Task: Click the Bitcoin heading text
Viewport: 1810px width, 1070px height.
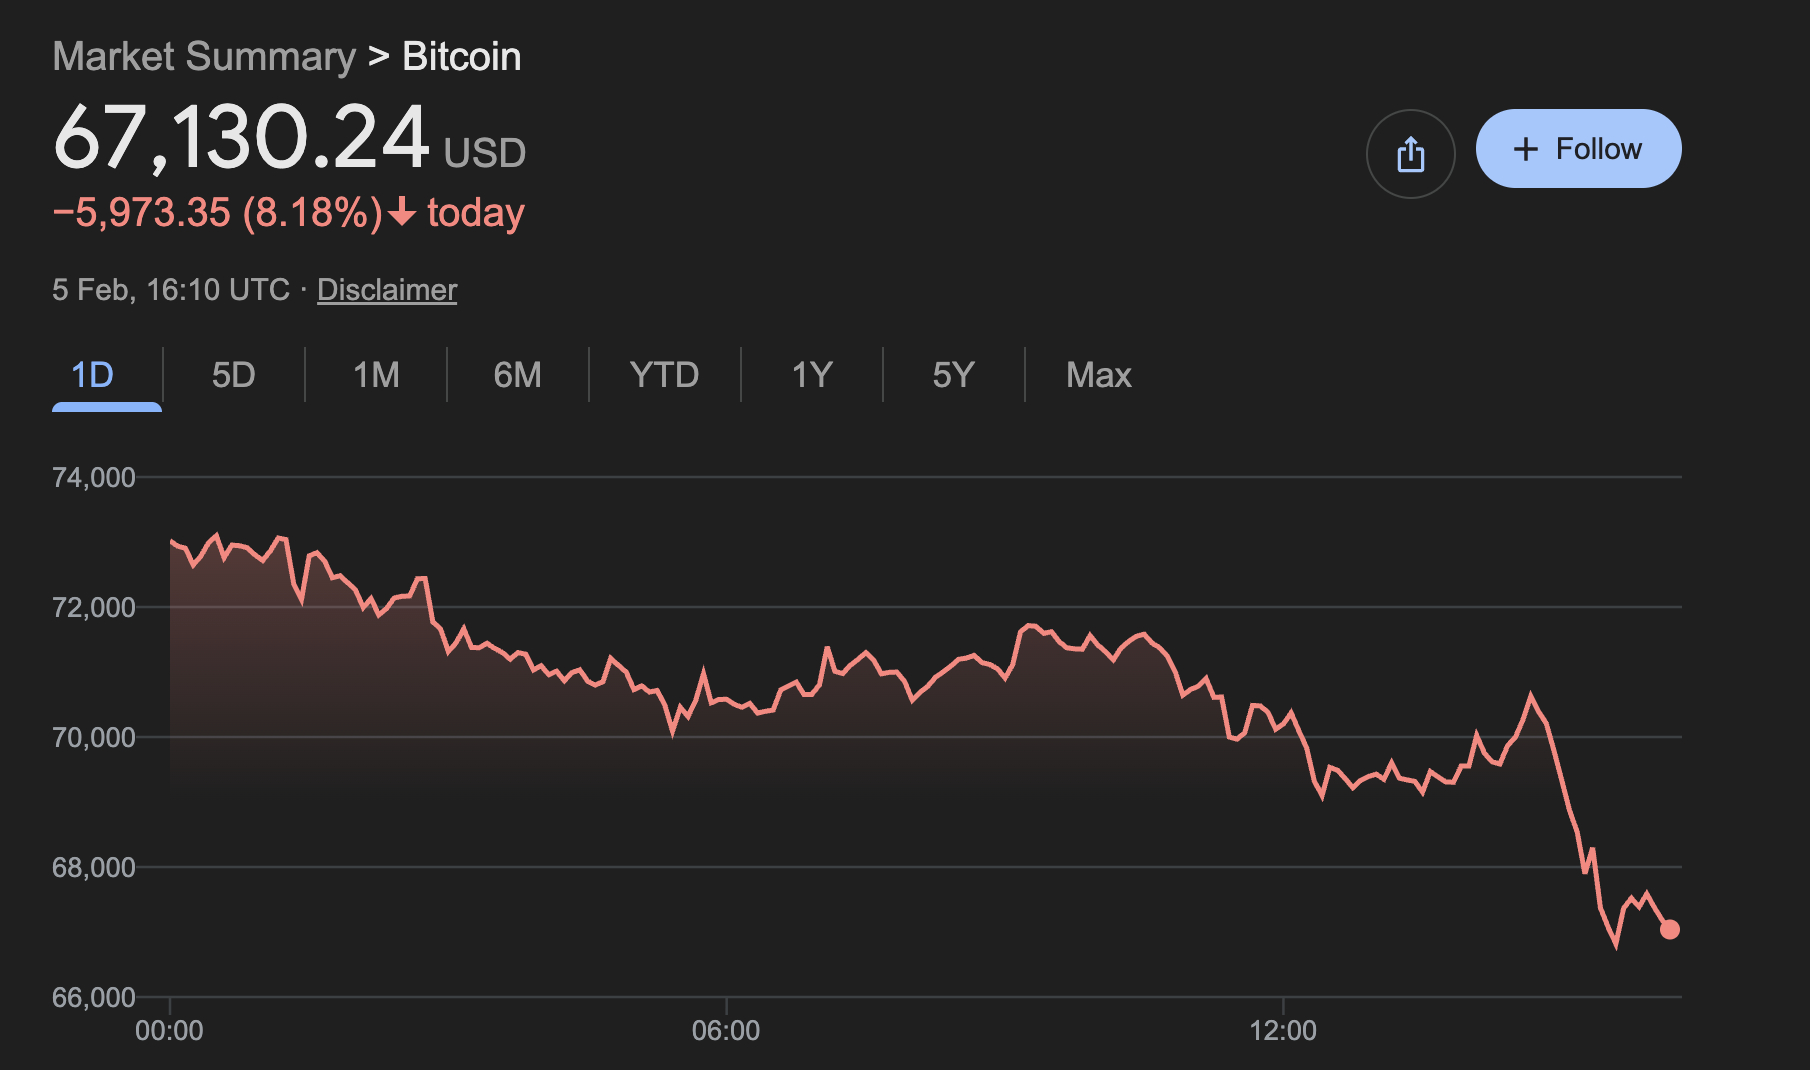Action: coord(461,57)
